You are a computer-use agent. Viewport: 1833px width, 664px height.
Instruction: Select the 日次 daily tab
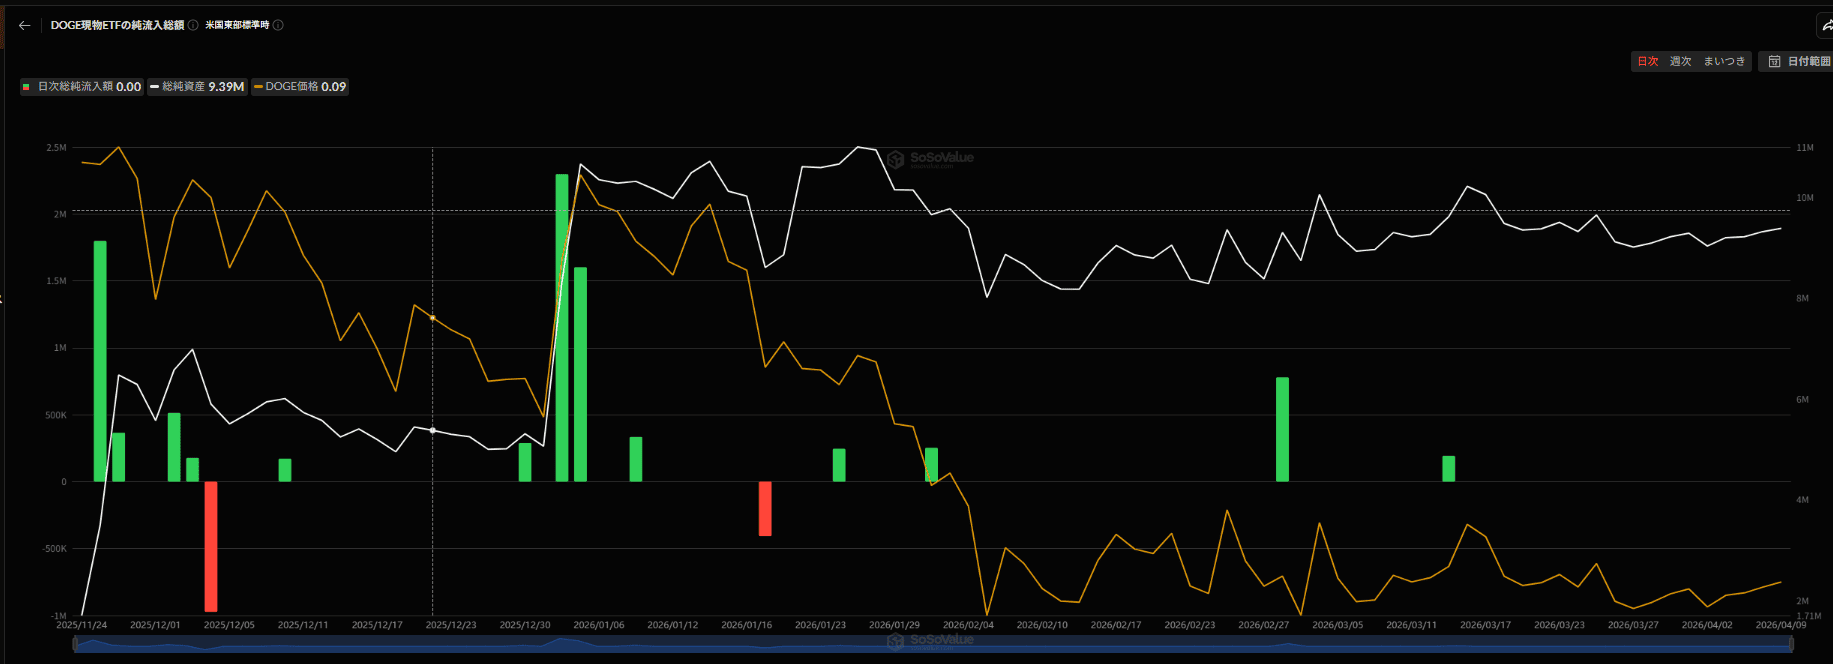pyautogui.click(x=1647, y=62)
